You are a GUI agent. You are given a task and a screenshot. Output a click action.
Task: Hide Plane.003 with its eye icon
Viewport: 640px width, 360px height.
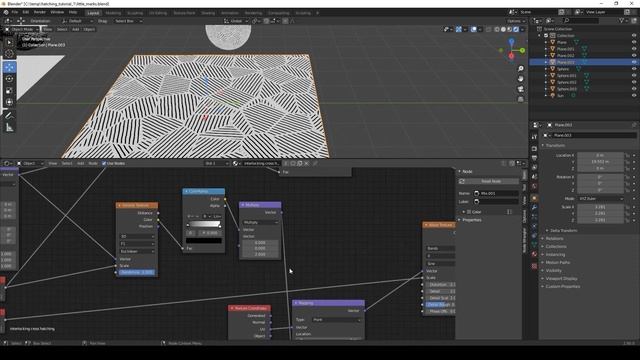click(x=634, y=62)
